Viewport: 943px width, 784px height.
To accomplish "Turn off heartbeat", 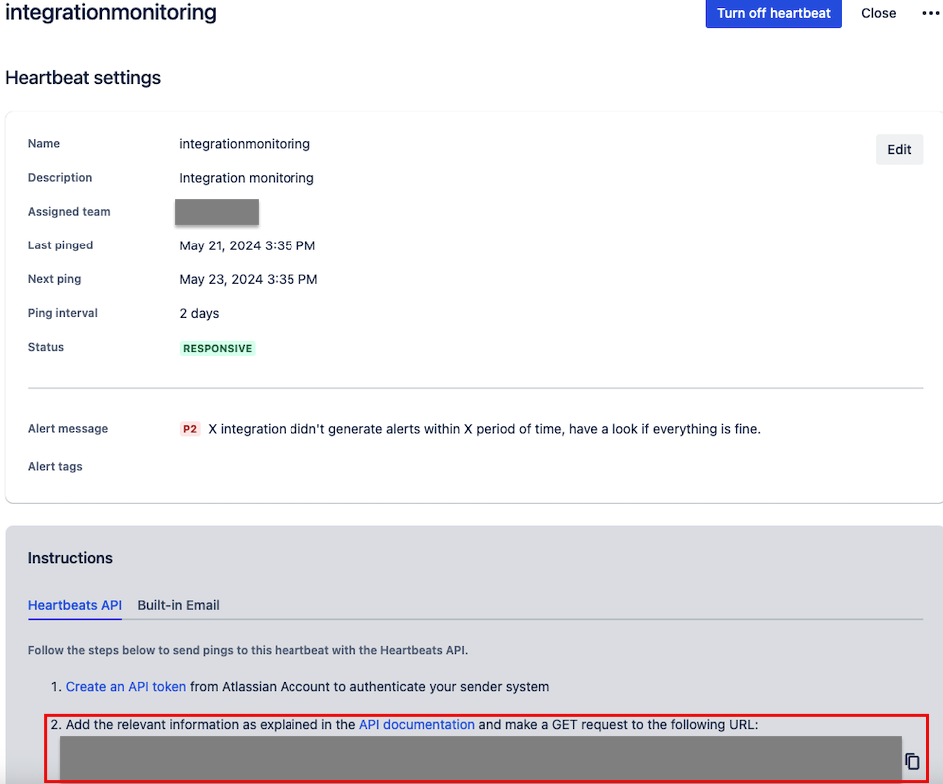I will 773,13.
